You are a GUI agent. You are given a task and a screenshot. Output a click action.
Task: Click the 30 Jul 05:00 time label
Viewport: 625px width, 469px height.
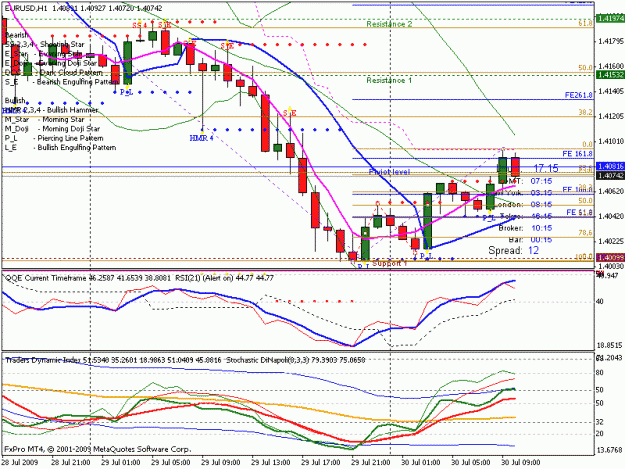tap(471, 462)
